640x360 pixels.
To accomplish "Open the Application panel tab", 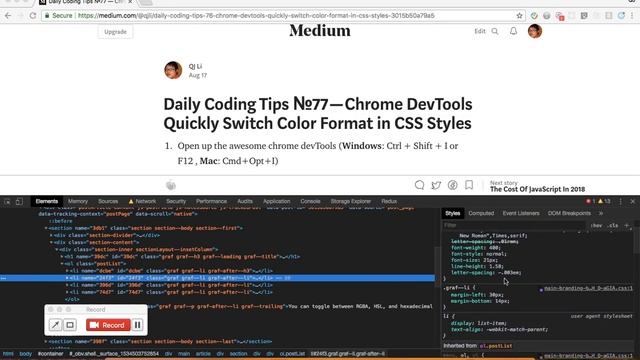I will (276, 201).
